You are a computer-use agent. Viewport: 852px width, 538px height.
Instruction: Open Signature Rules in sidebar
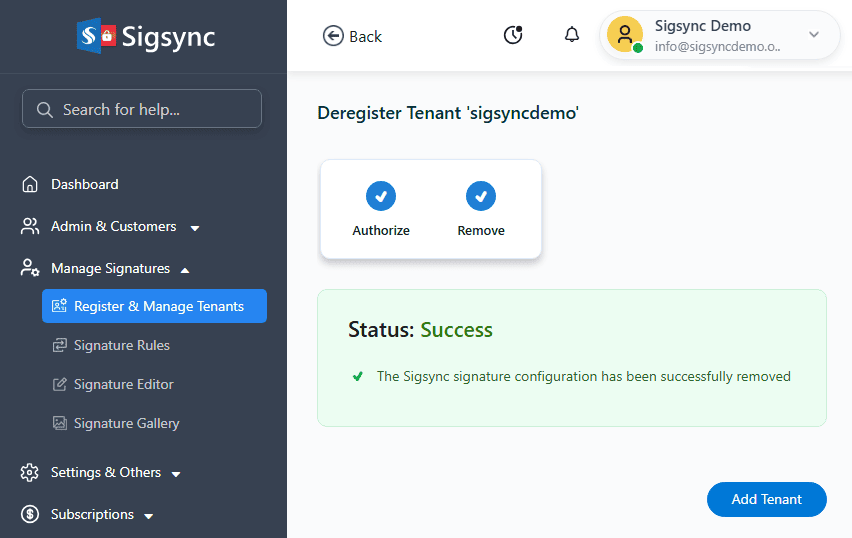click(x=121, y=345)
